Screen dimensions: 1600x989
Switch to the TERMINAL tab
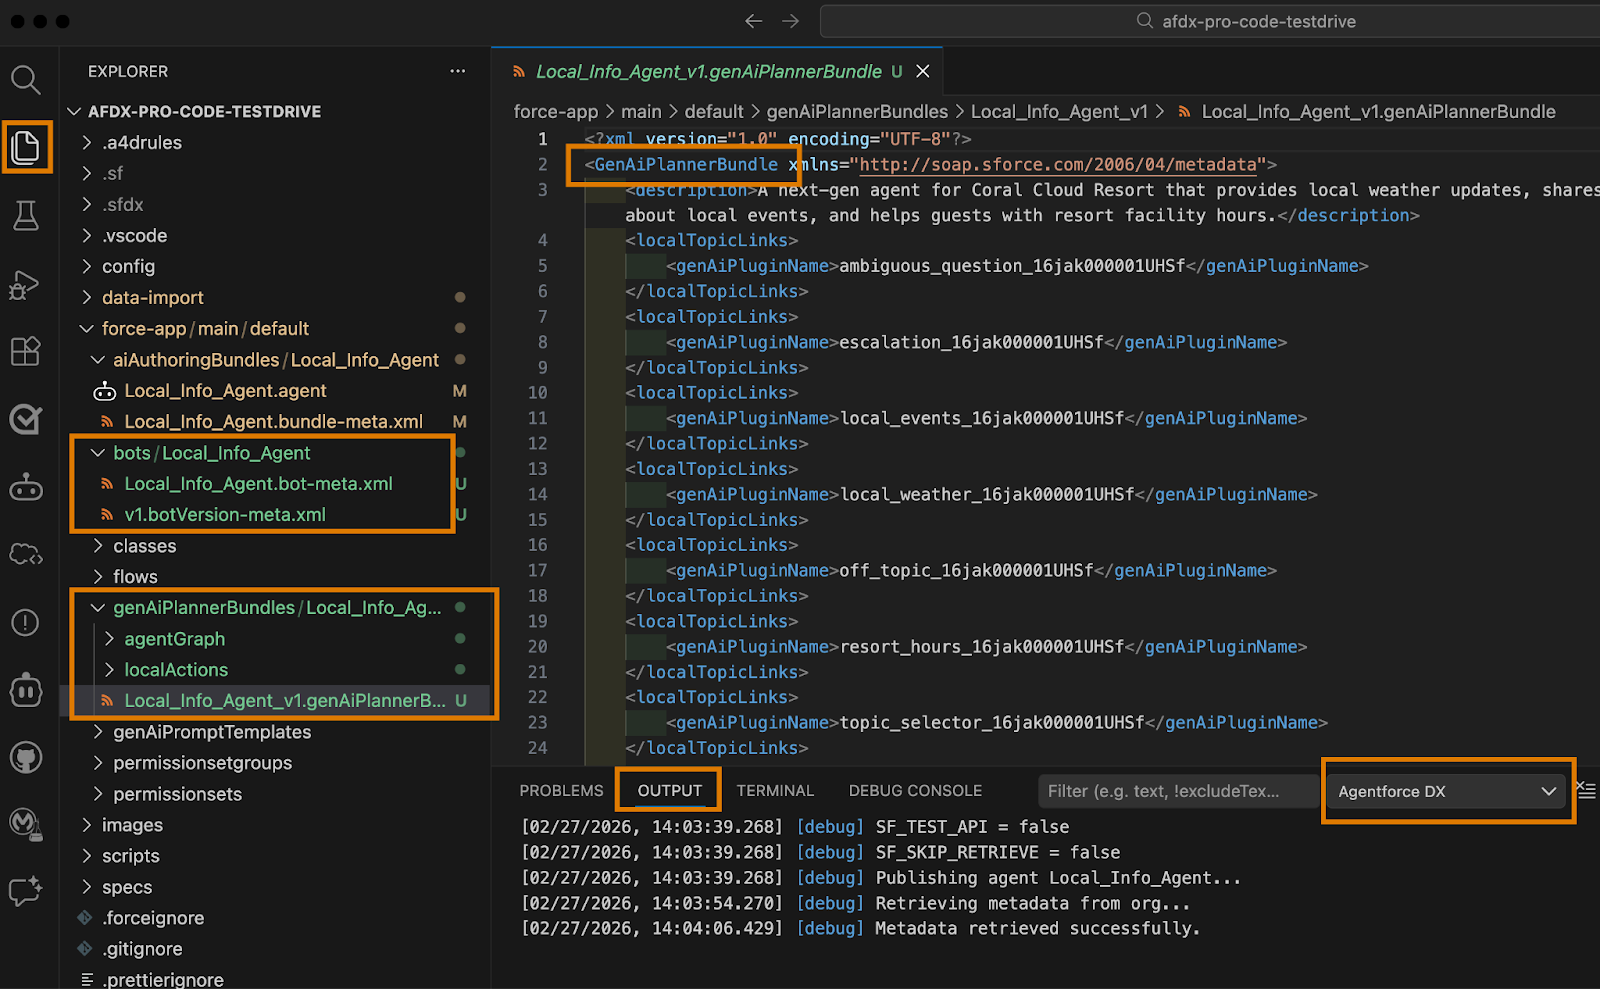tap(775, 790)
